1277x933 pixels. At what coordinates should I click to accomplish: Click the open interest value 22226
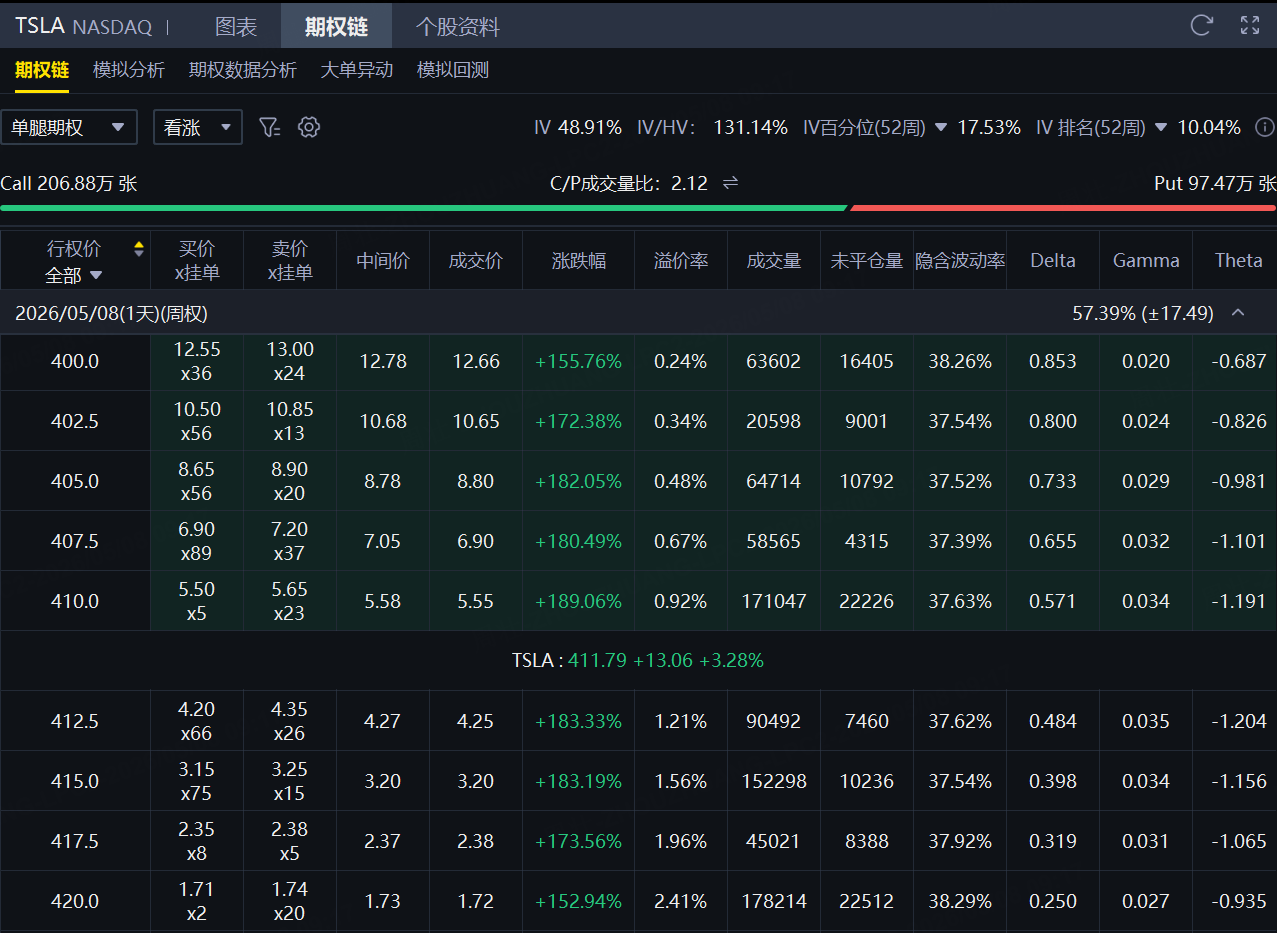[x=867, y=601]
